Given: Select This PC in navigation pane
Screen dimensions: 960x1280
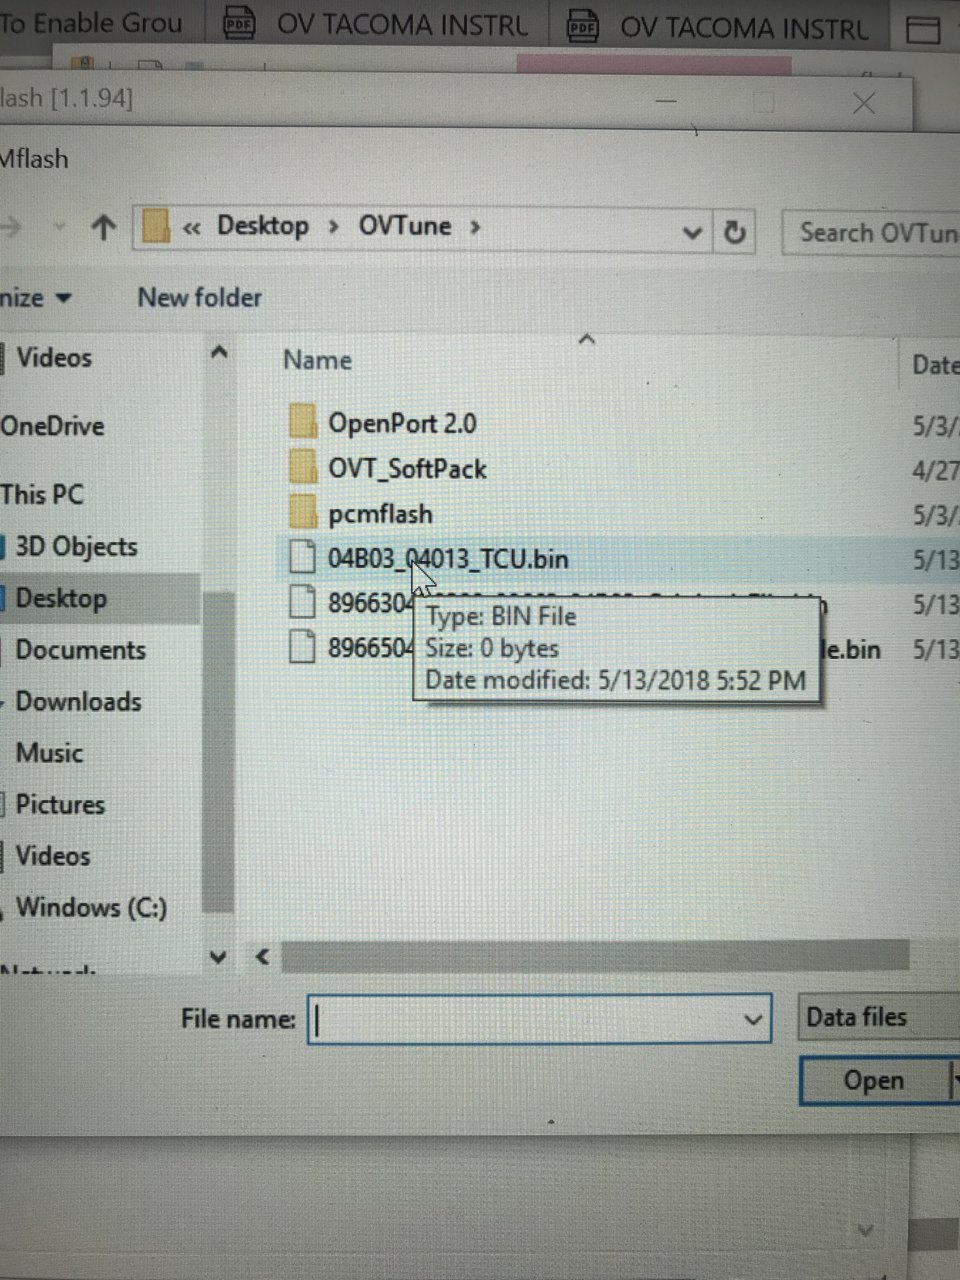Looking at the screenshot, I should point(42,494).
